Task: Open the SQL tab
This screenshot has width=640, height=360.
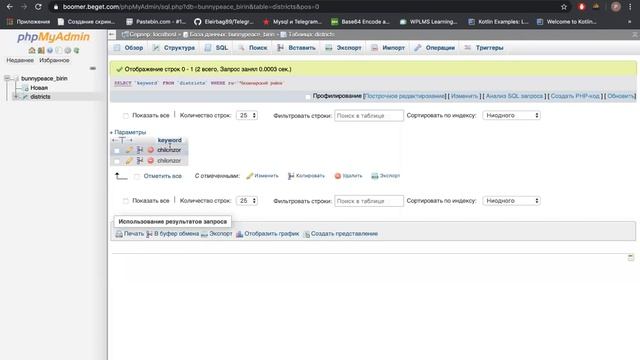Action: click(x=216, y=48)
